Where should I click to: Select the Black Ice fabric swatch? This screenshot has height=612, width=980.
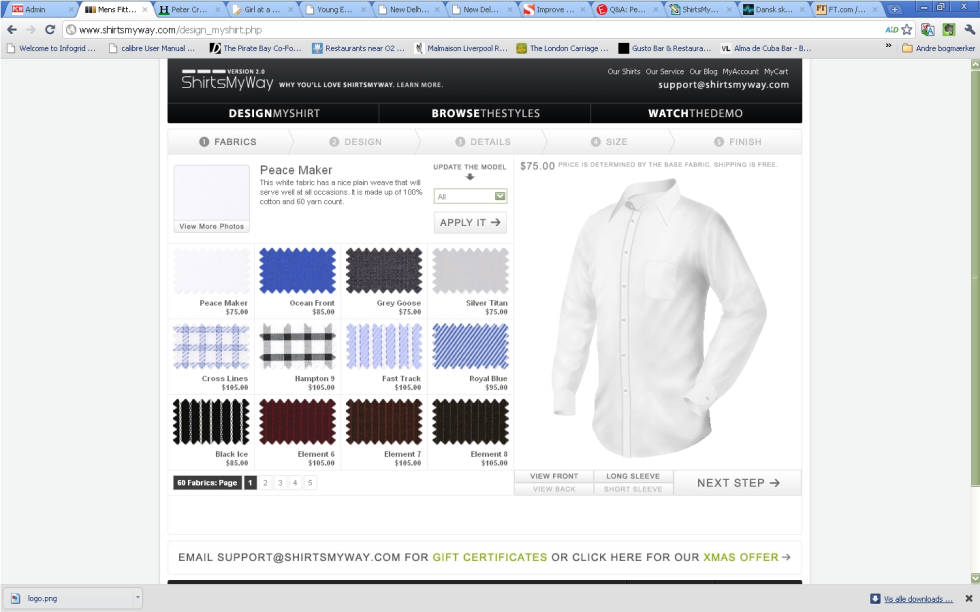click(211, 422)
